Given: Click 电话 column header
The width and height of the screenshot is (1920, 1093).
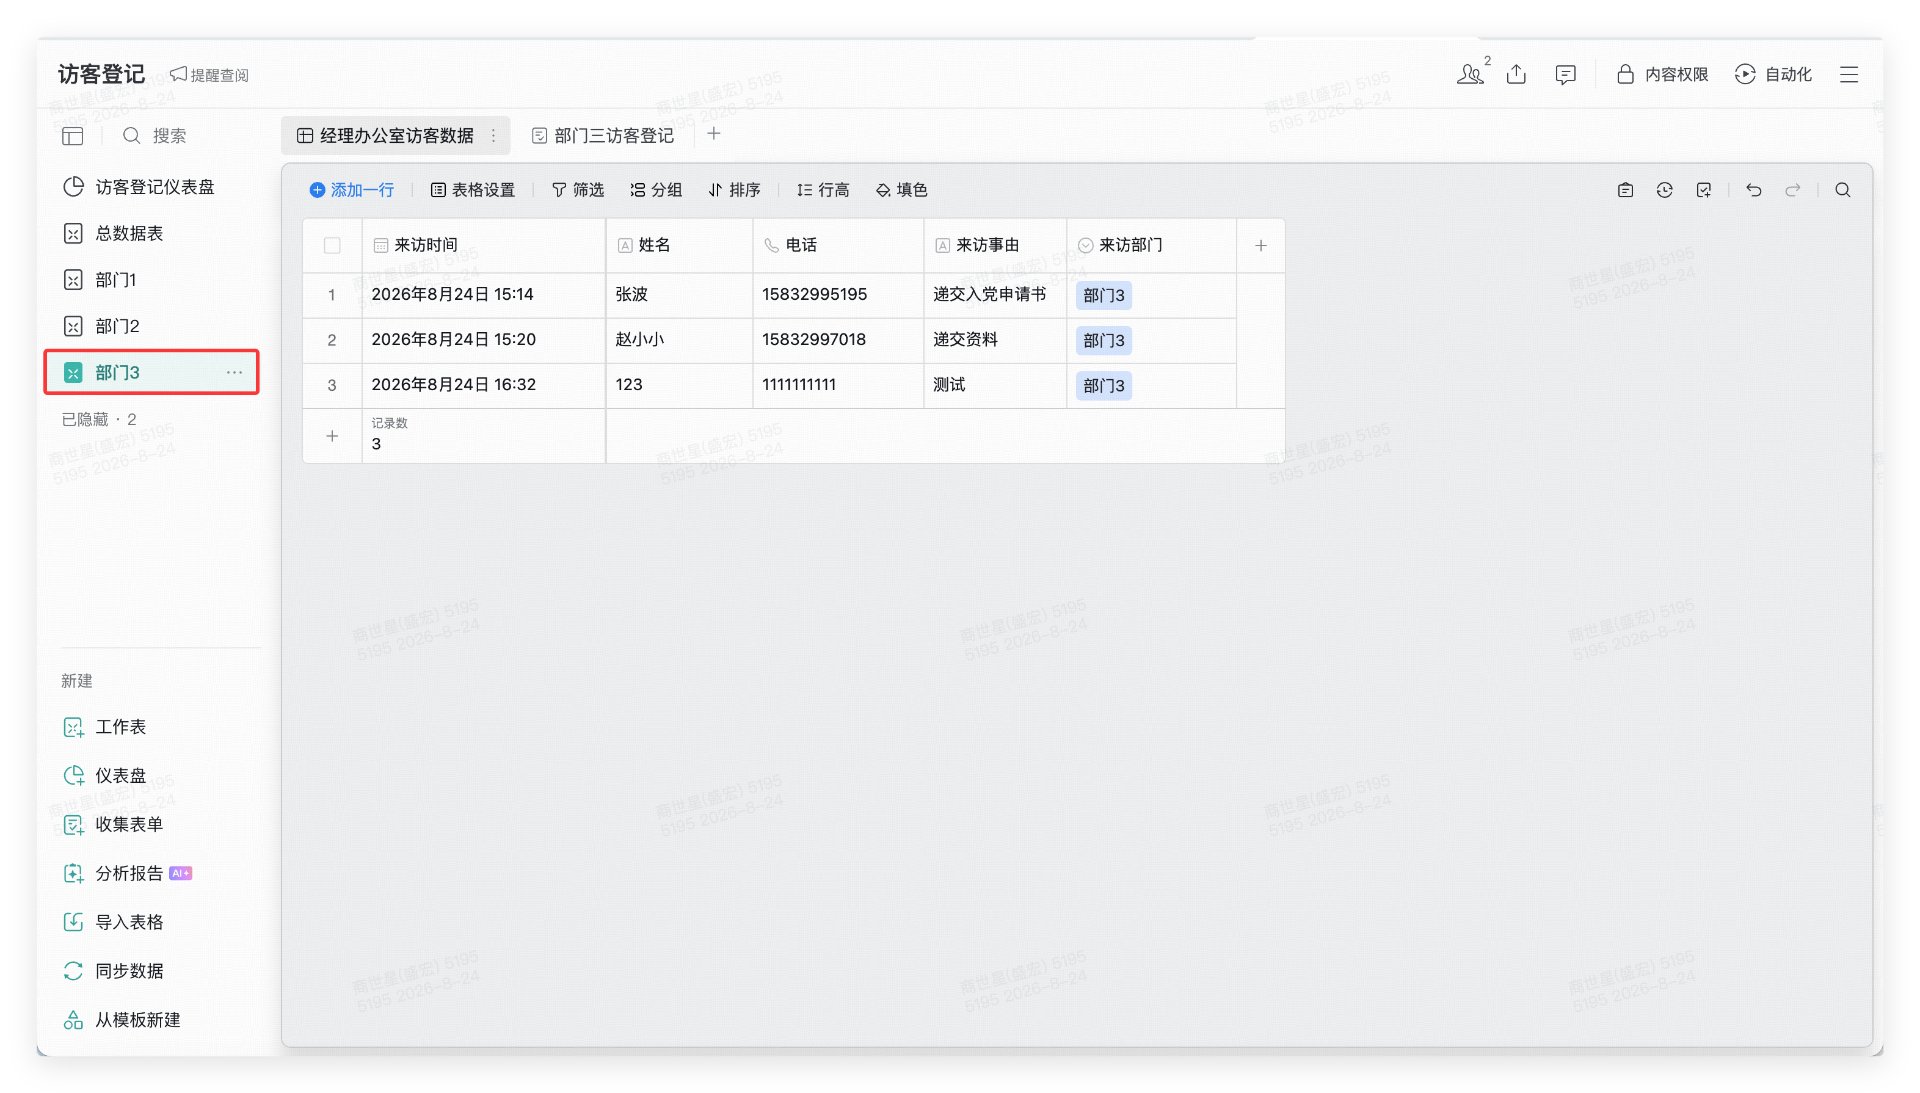Looking at the screenshot, I should pos(838,245).
